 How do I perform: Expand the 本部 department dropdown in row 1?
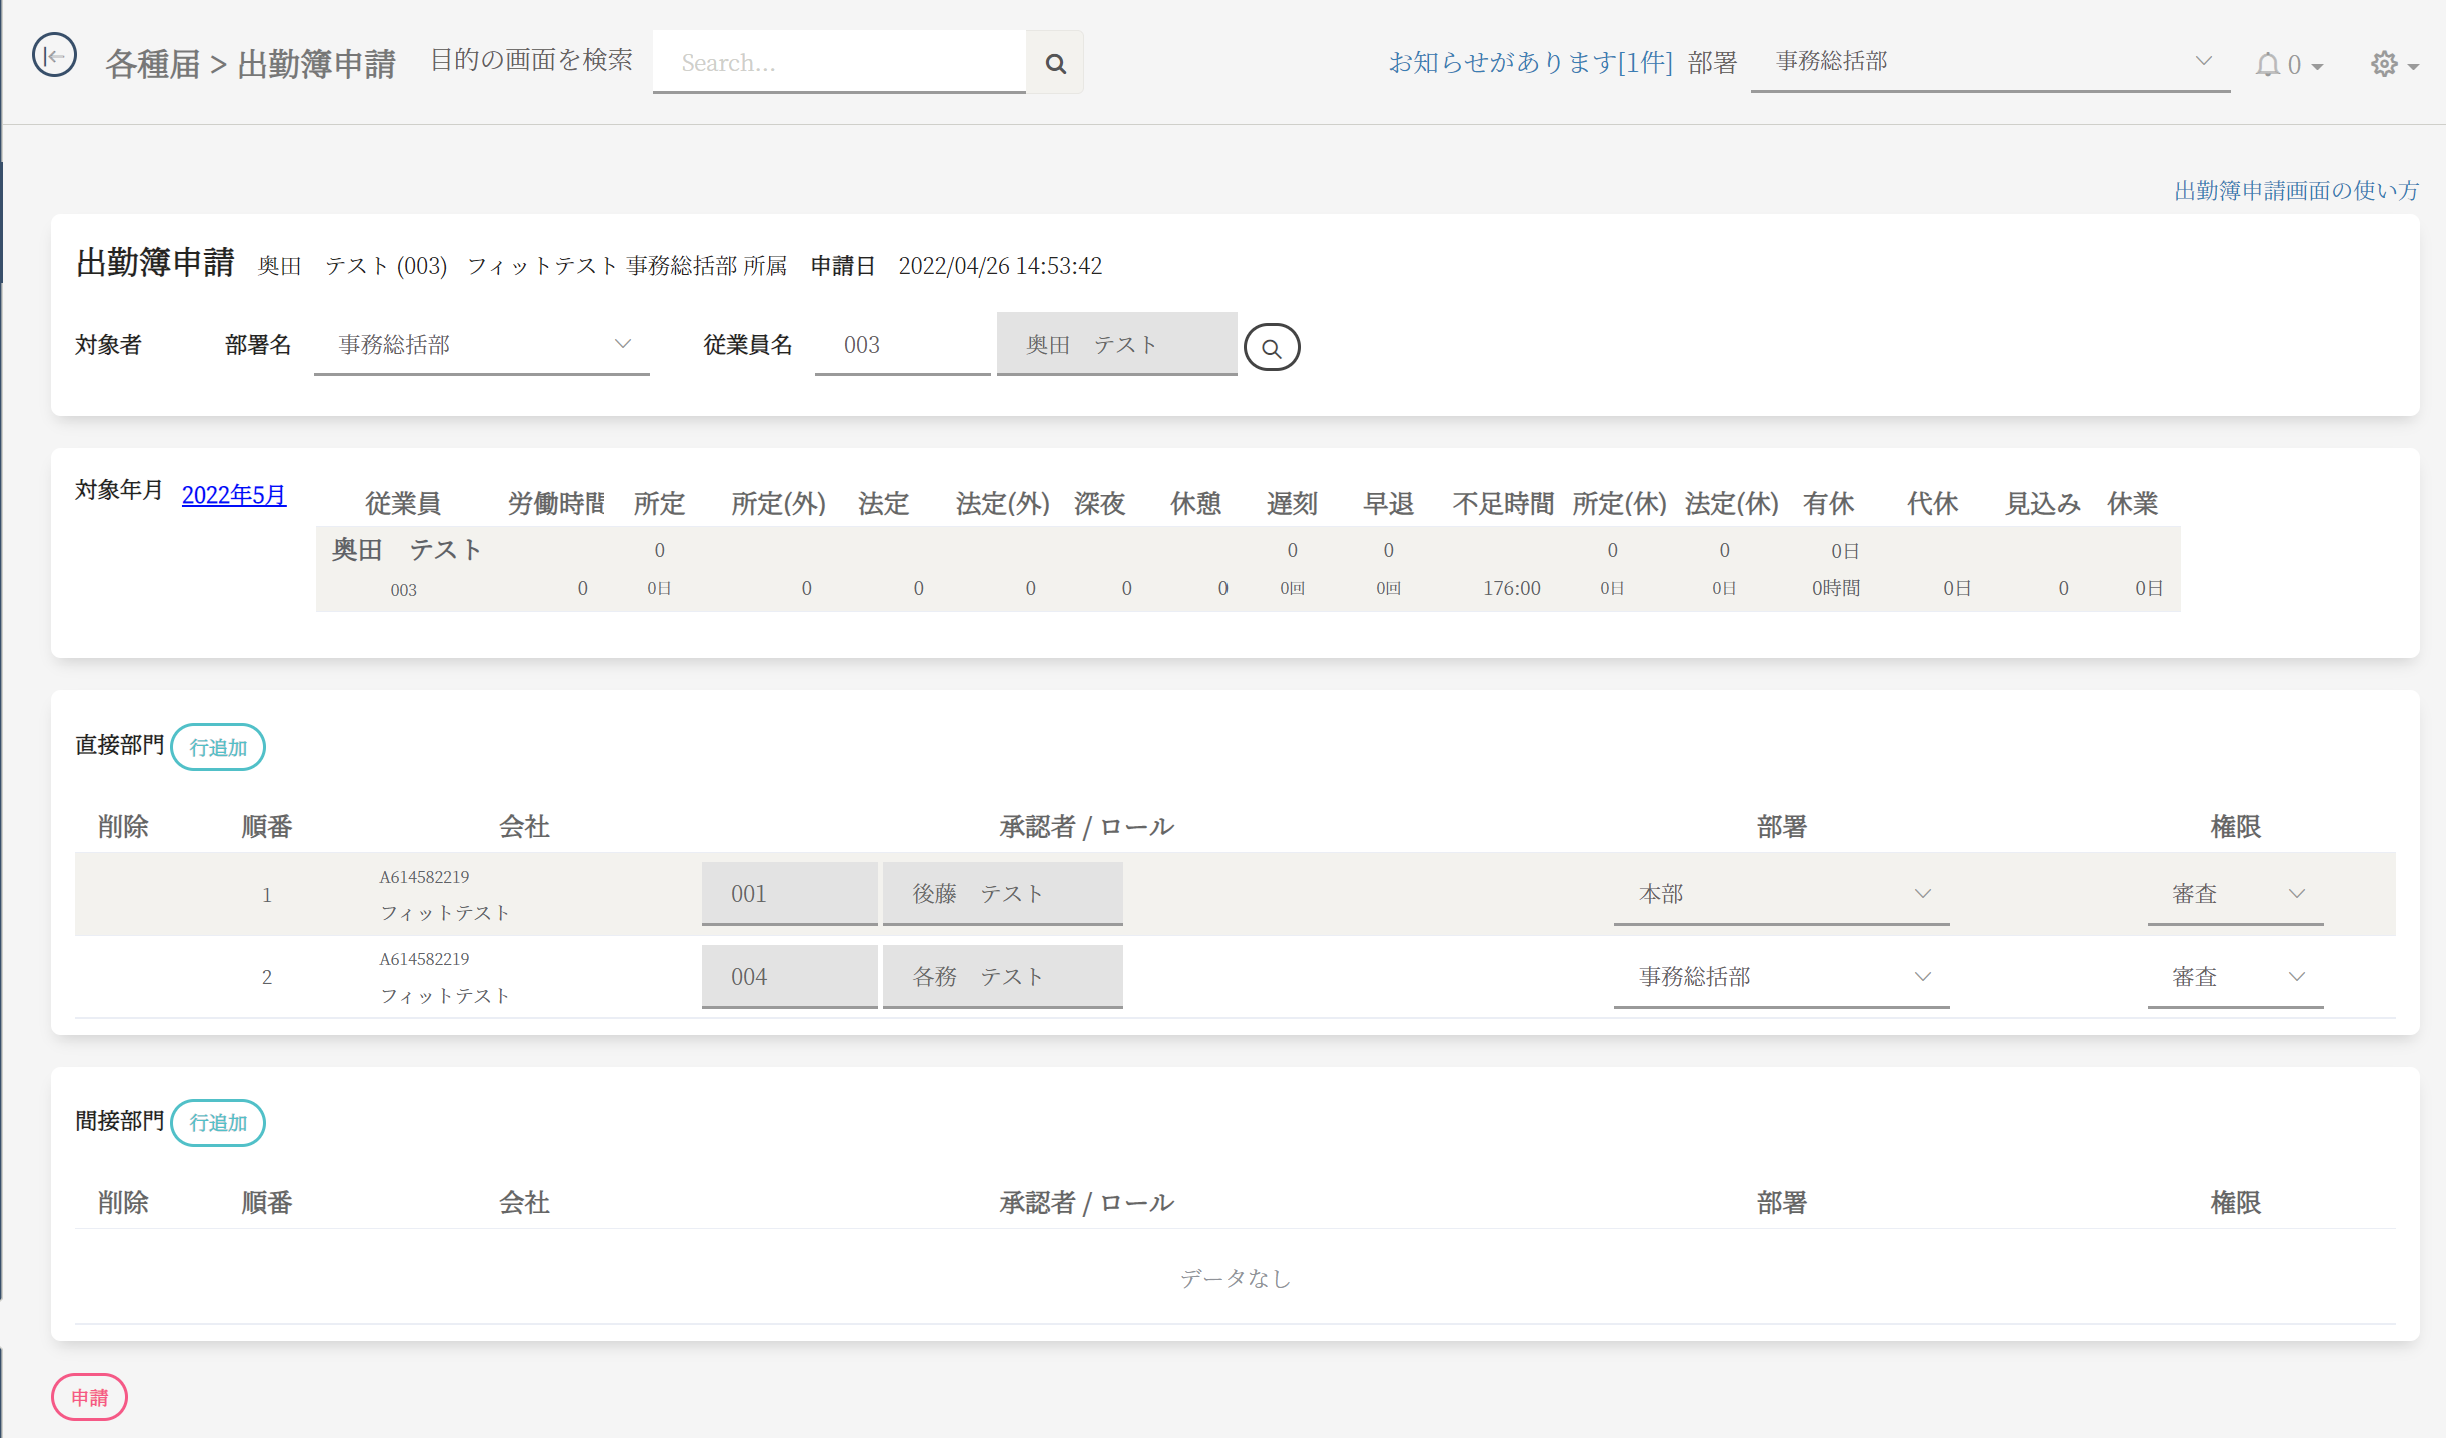pyautogui.click(x=1781, y=894)
